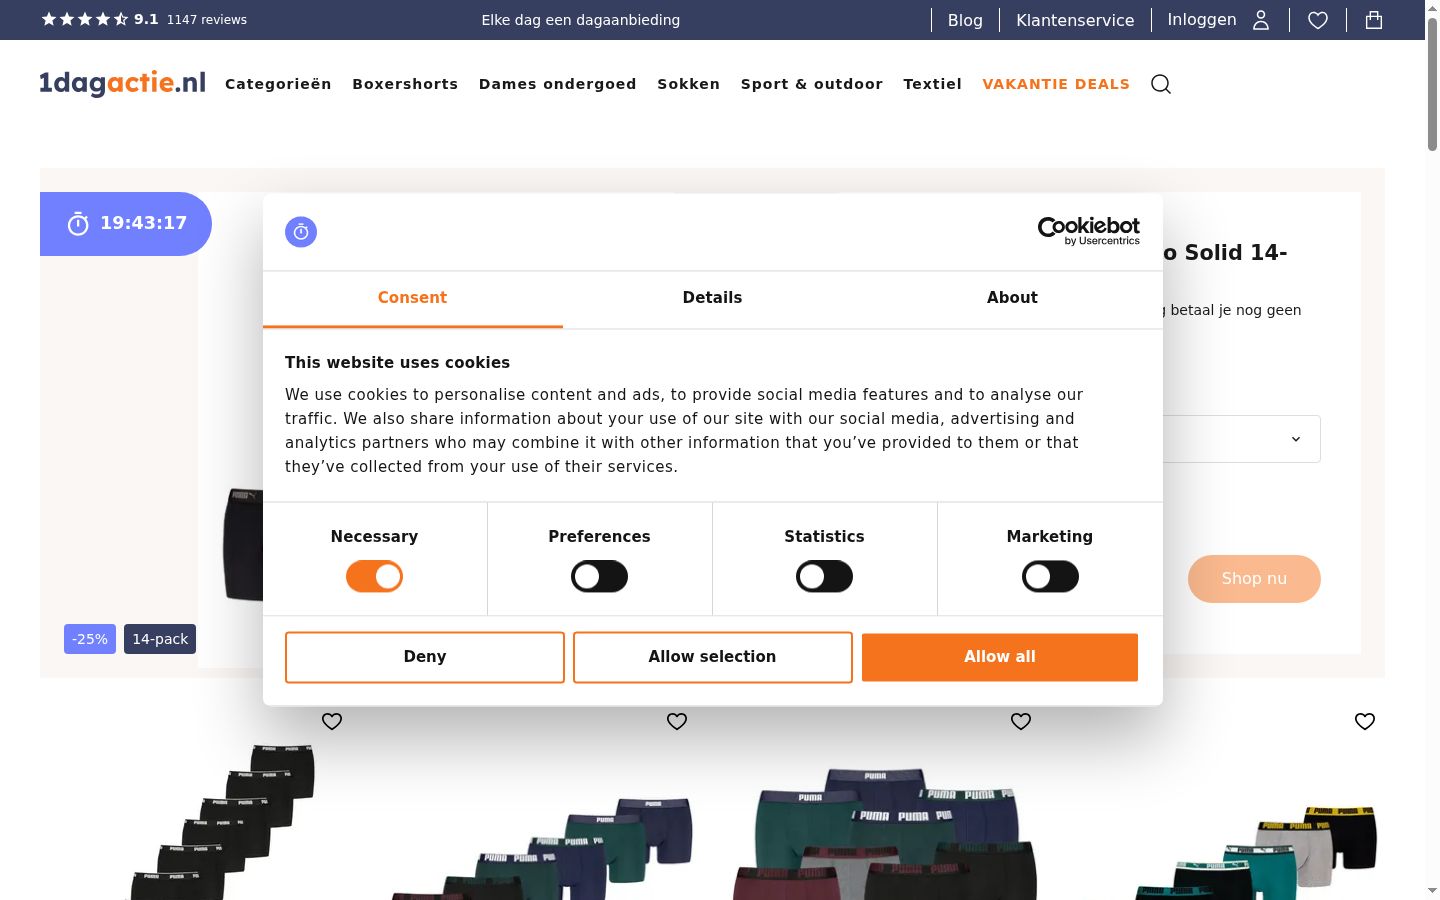
Task: Open the Sport & outdoor menu
Action: click(x=812, y=84)
